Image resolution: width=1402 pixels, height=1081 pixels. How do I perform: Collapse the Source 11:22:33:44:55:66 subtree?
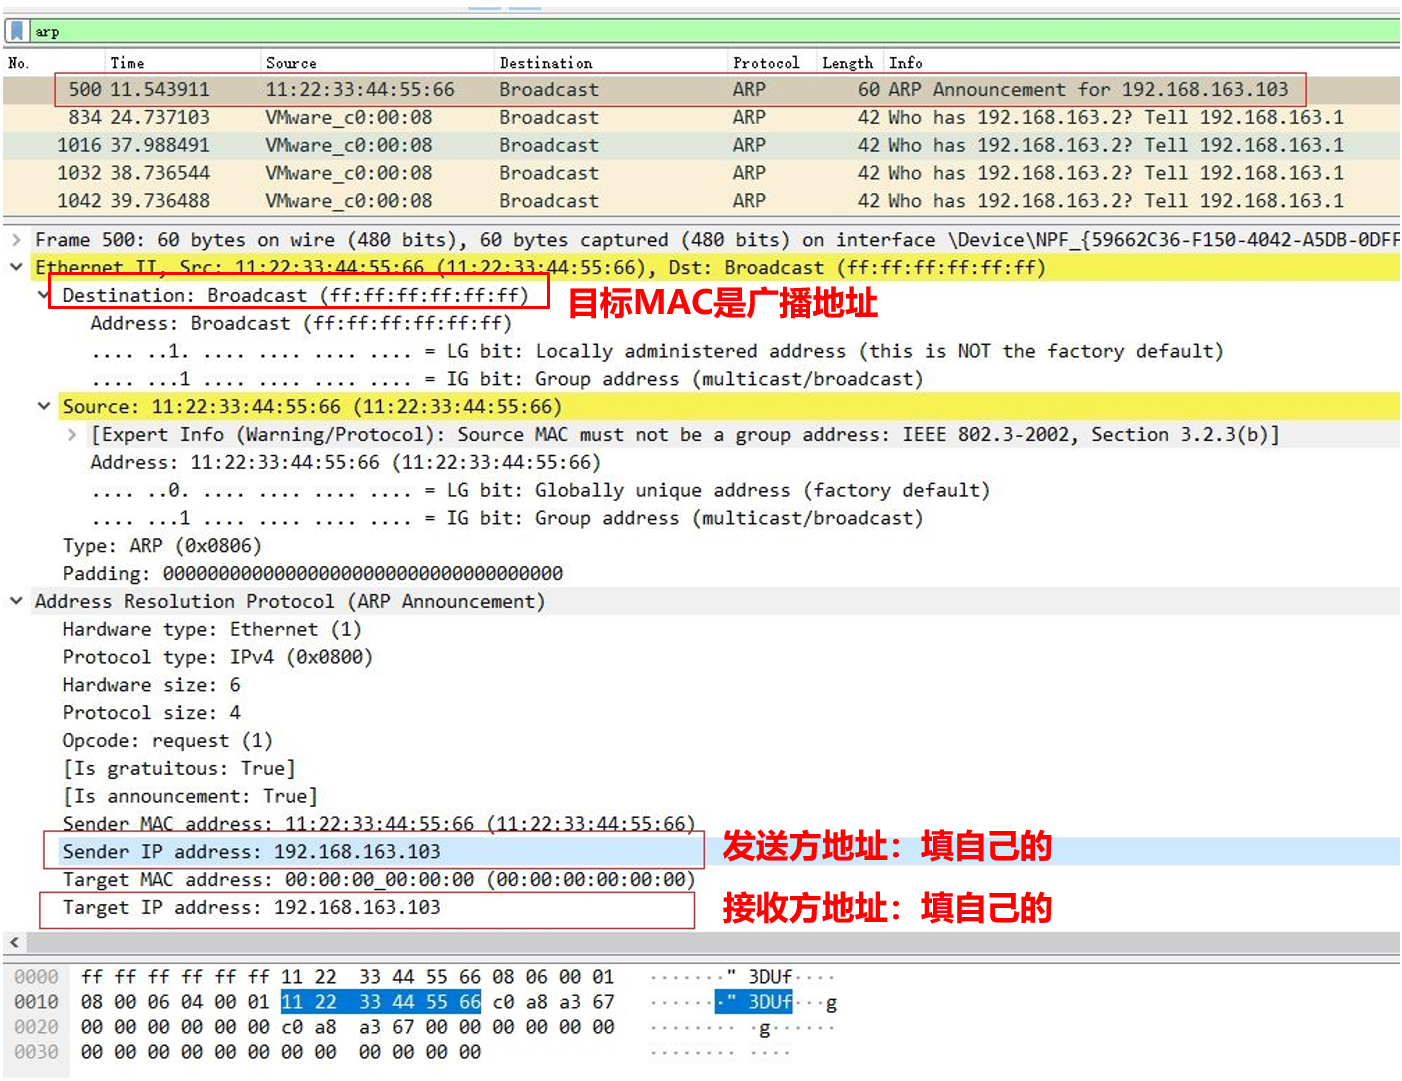[x=43, y=406]
